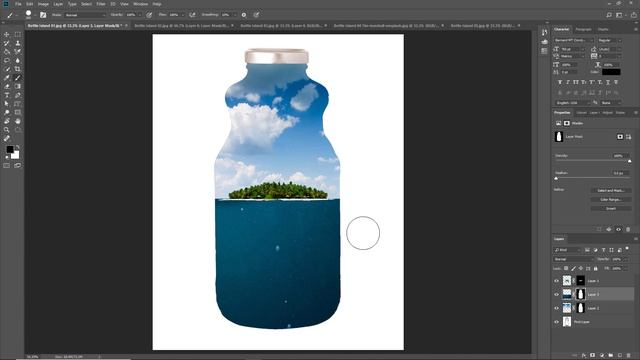Select the Zoom tool in the toolbar
Viewport: 640px width, 360px height.
(7, 129)
